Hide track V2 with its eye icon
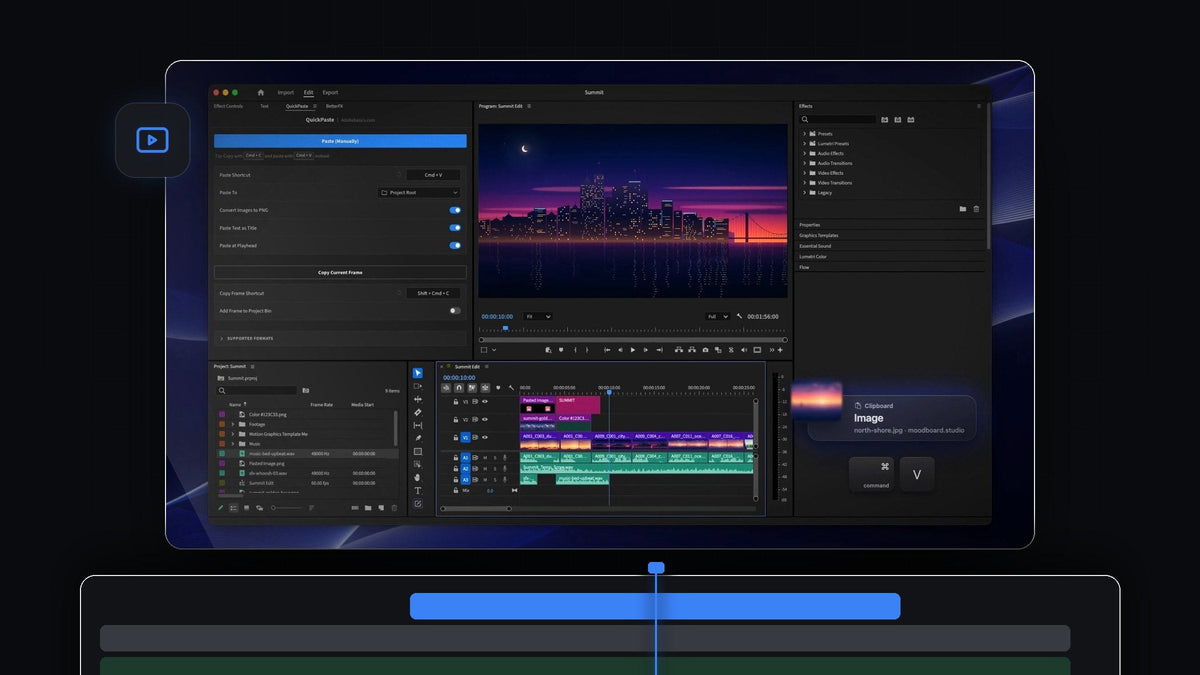Image resolution: width=1200 pixels, height=675 pixels. pyautogui.click(x=485, y=419)
